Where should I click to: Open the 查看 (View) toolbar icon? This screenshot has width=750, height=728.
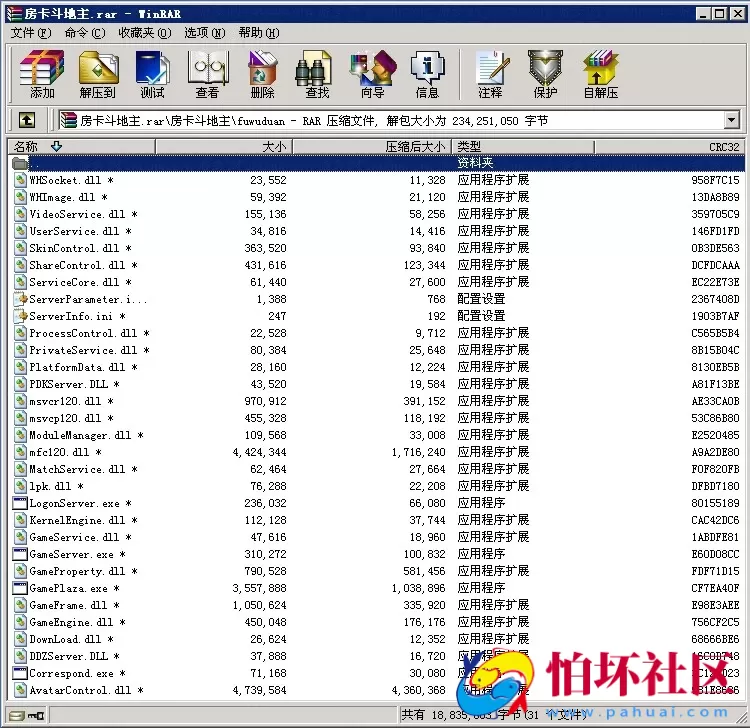208,74
